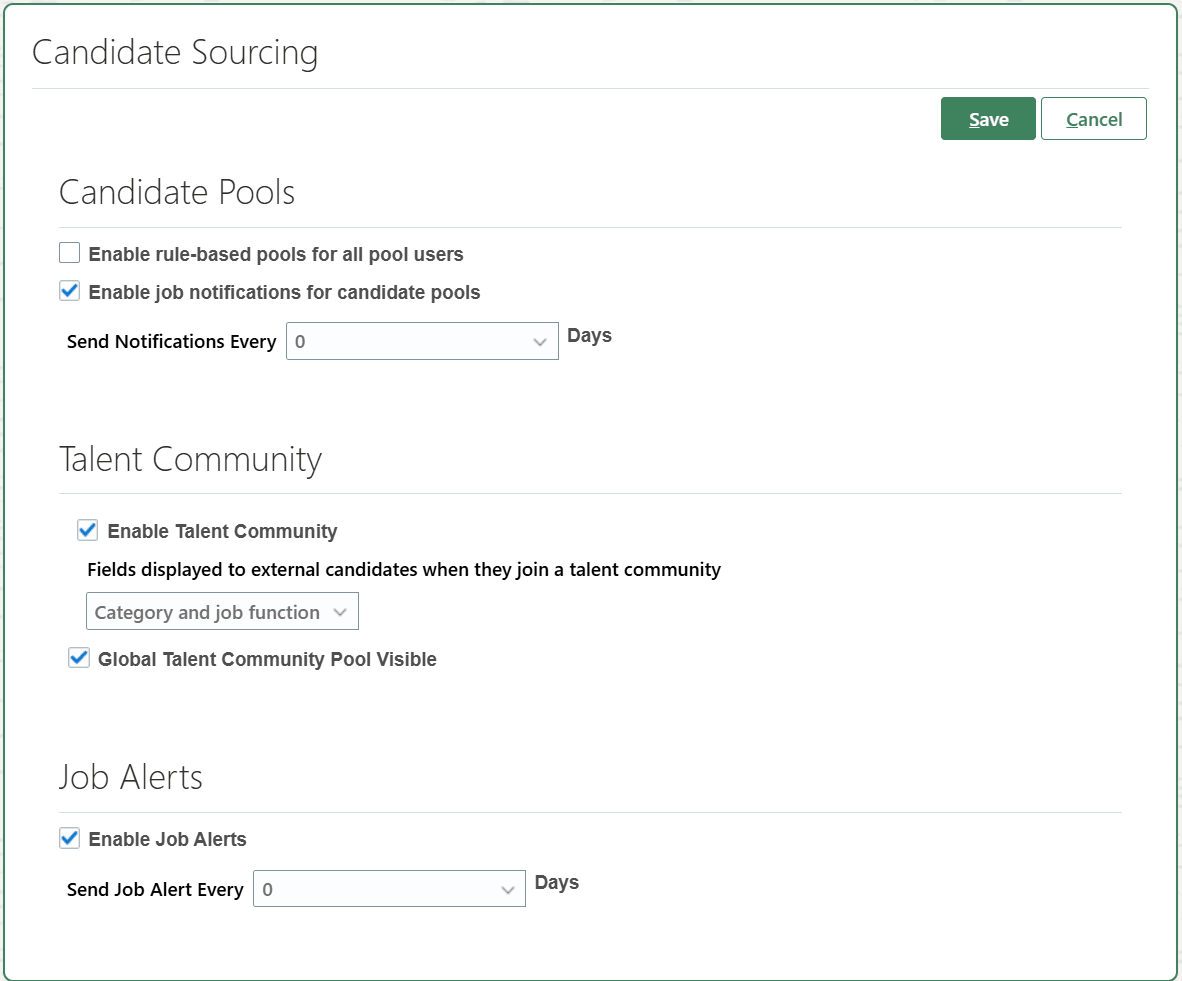The height and width of the screenshot is (981, 1182).
Task: Toggle job notifications for candidate pools checkbox
Action: 69,290
